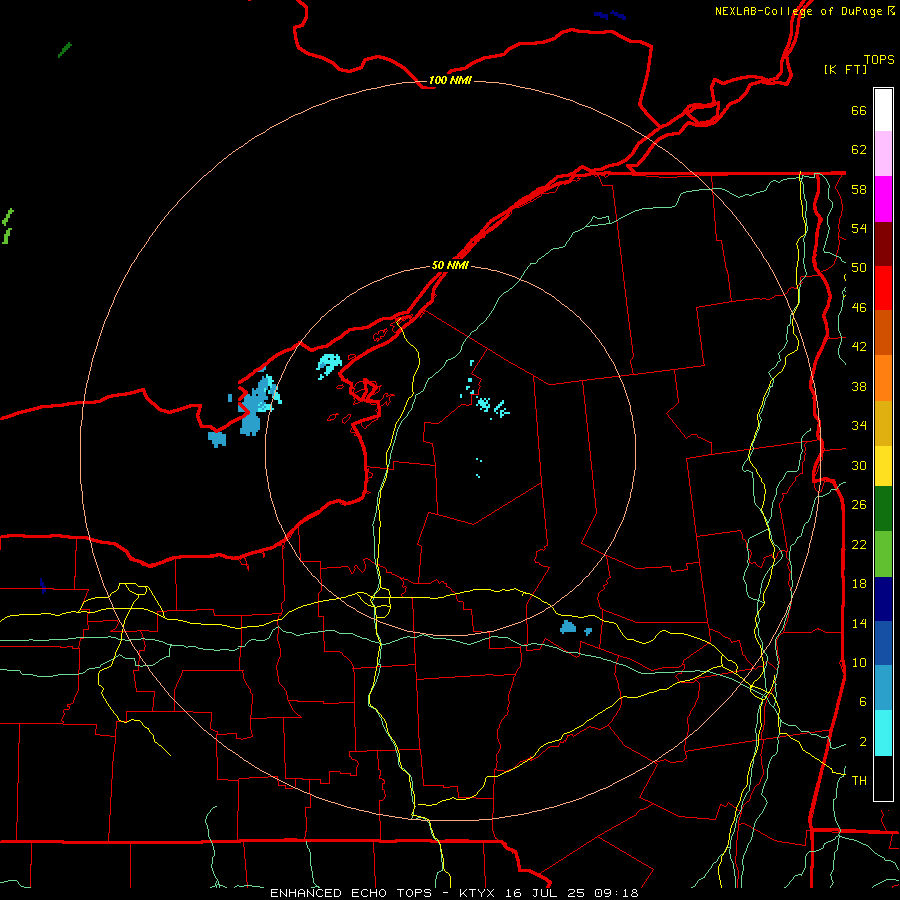
Task: Click the gold legend swatch
Action: coord(883,423)
